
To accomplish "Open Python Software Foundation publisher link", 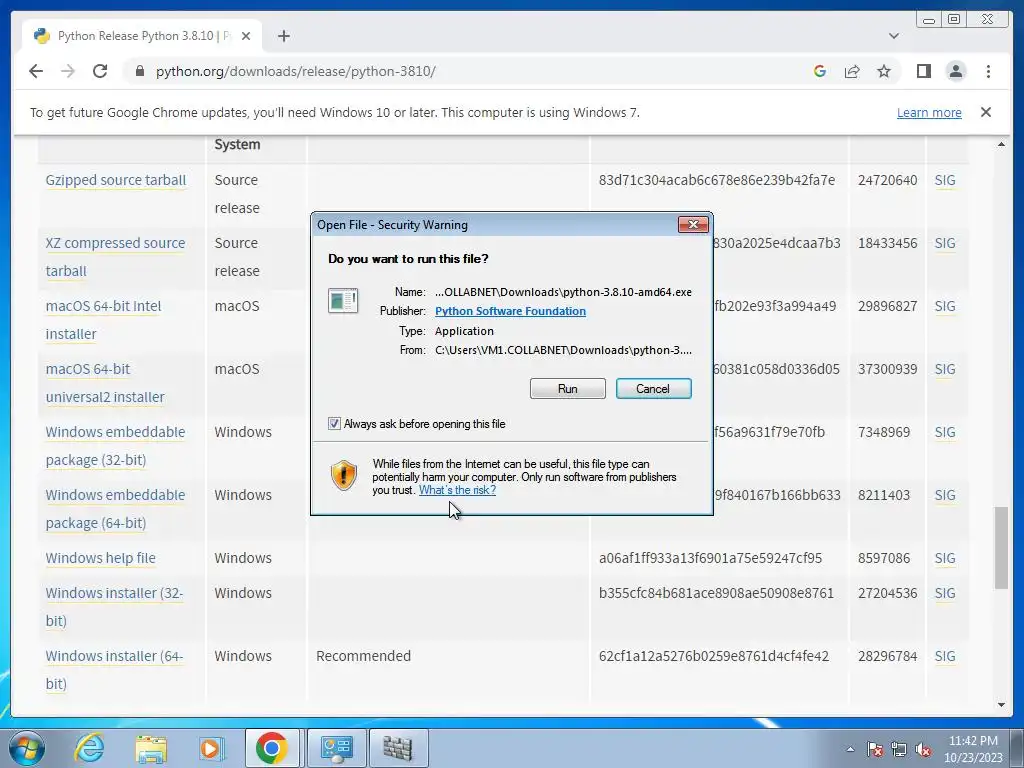I will click(x=510, y=311).
